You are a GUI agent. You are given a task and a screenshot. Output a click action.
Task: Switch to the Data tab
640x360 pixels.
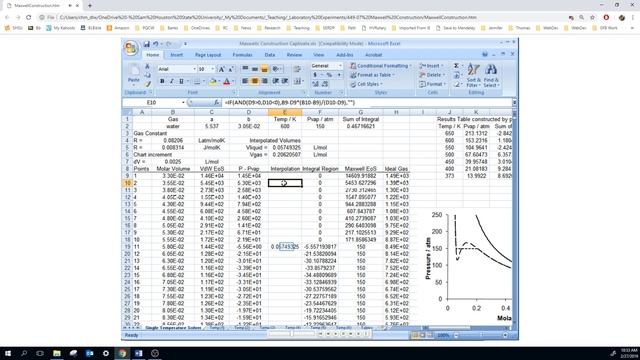(x=270, y=55)
